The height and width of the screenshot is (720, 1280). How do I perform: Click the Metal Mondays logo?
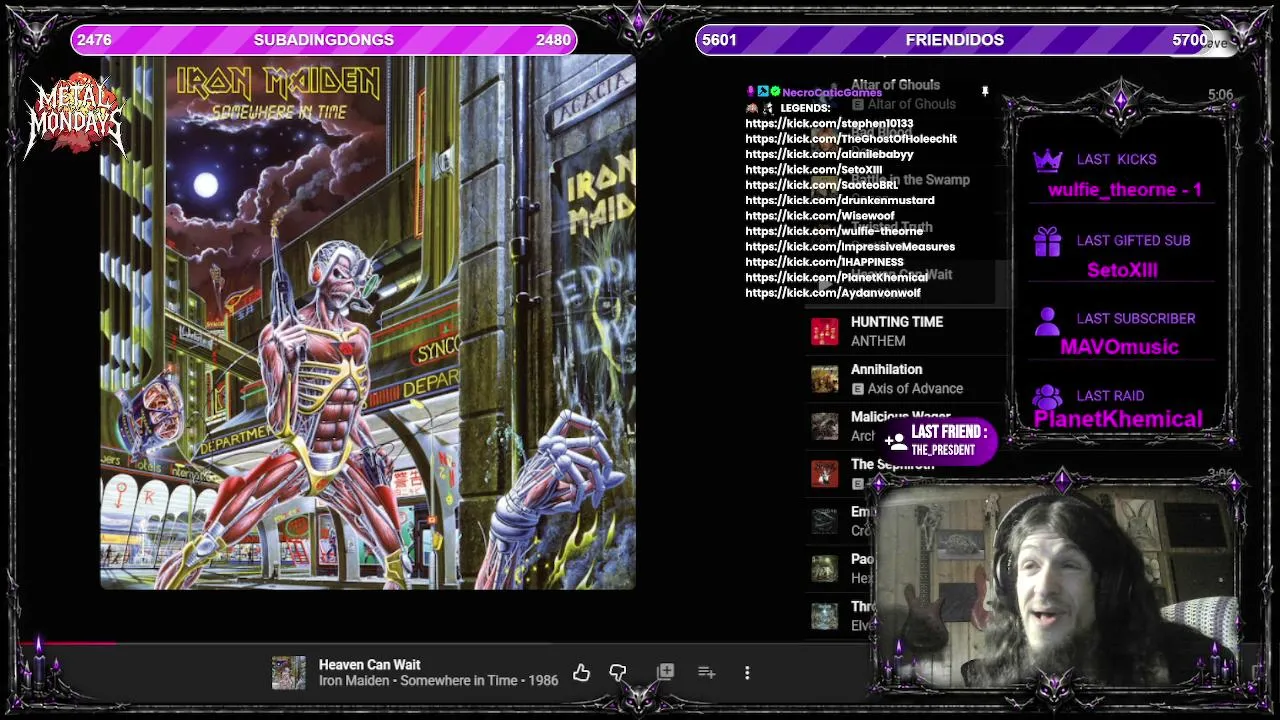pos(75,115)
